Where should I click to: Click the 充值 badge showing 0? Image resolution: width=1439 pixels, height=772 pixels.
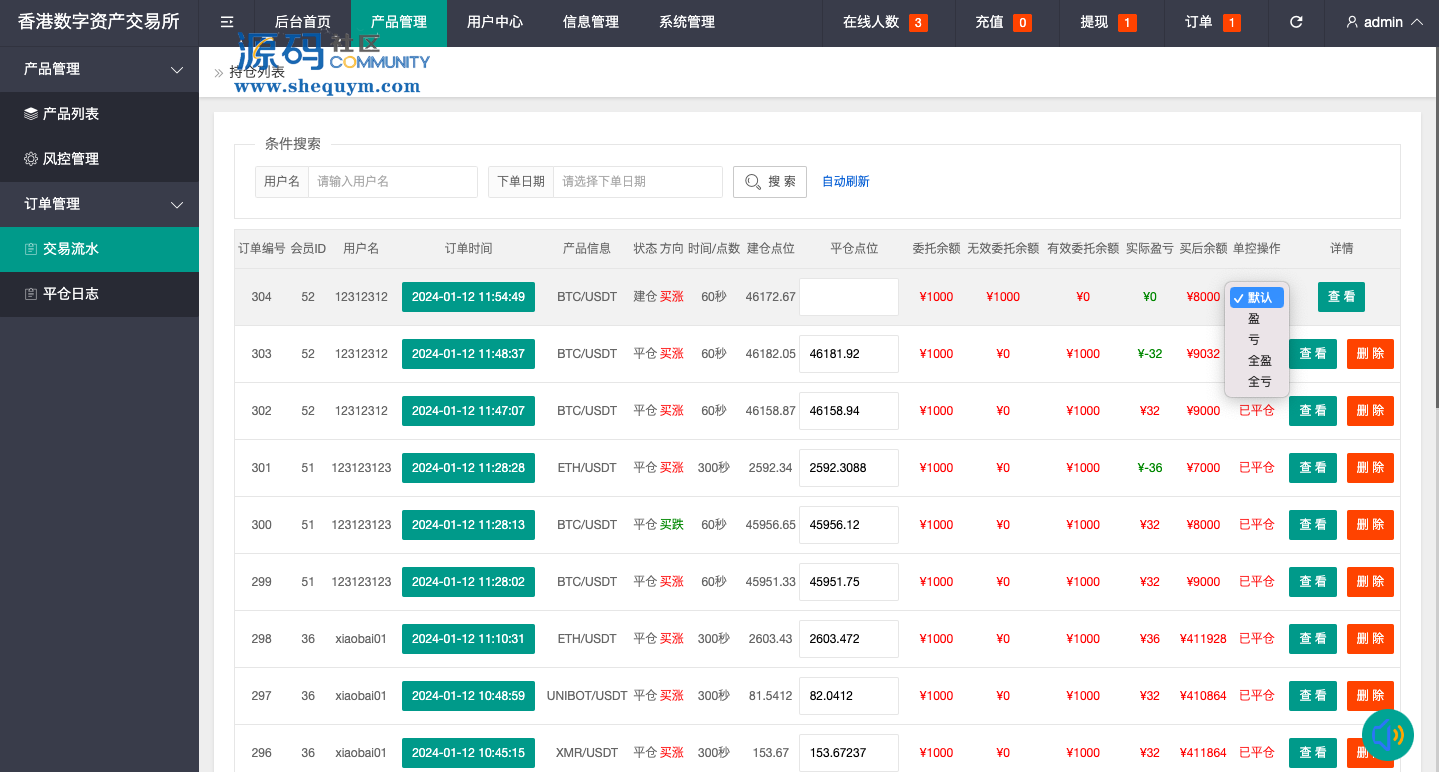[x=1022, y=22]
